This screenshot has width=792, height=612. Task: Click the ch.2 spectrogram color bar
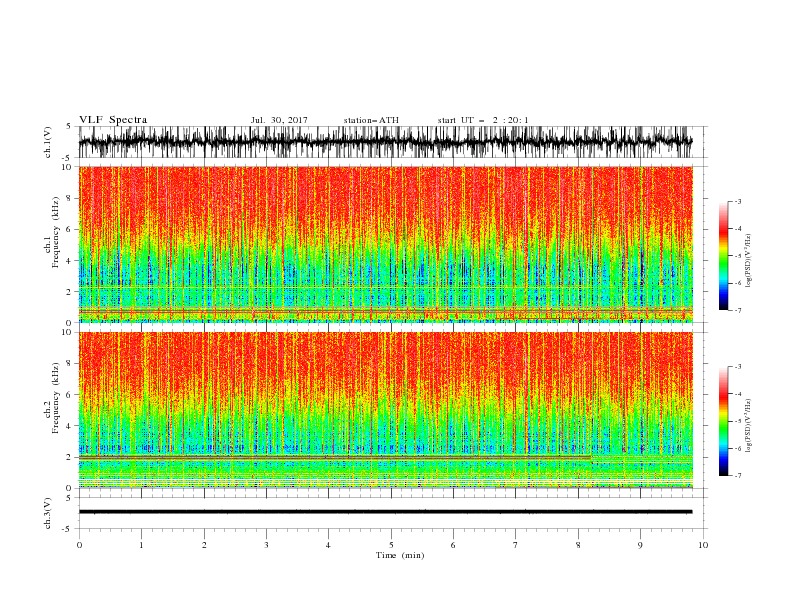click(723, 421)
